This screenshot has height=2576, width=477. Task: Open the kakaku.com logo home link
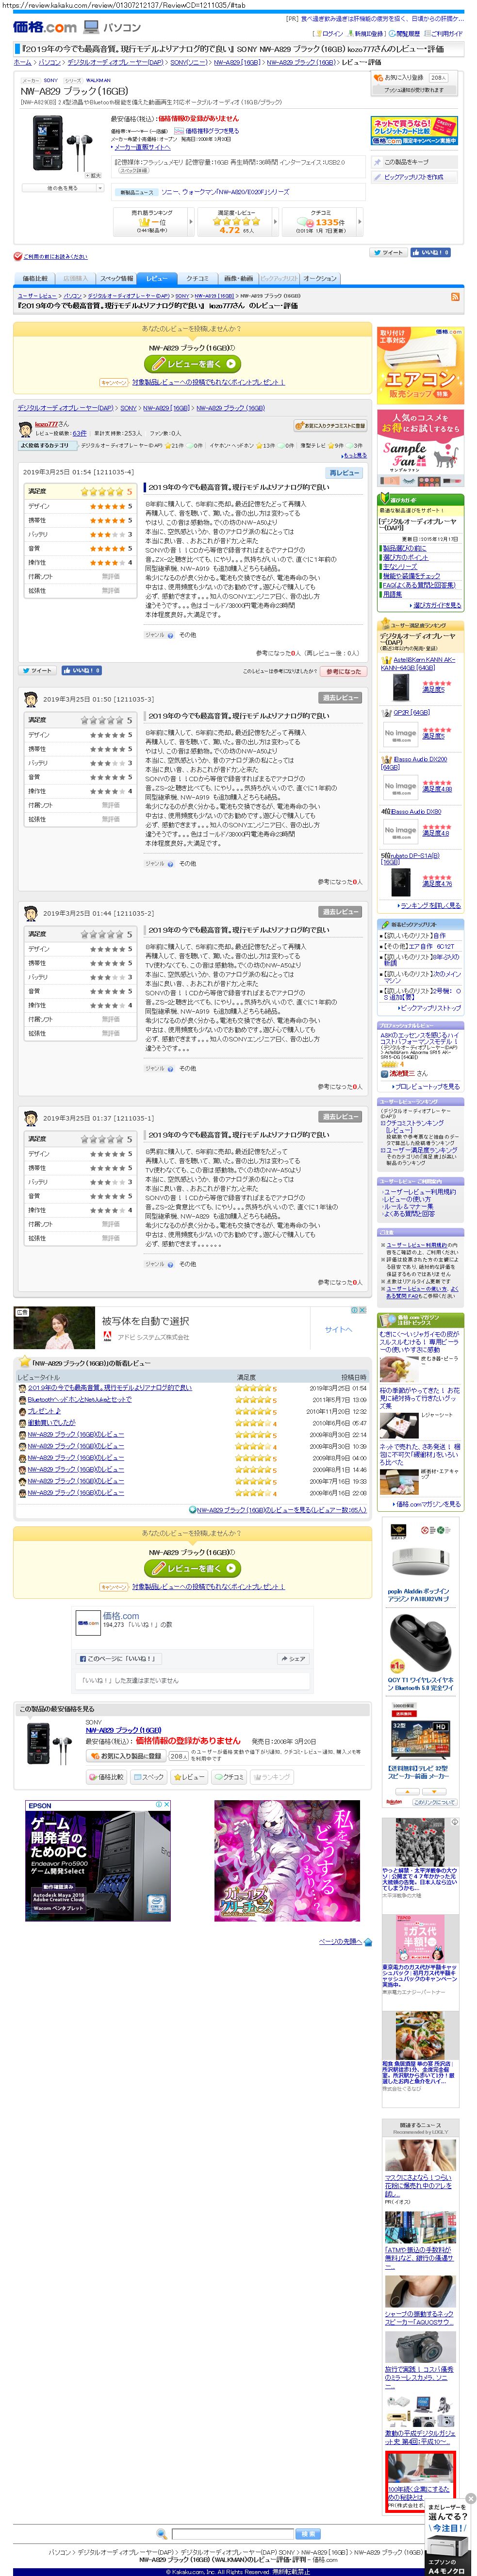coord(45,27)
